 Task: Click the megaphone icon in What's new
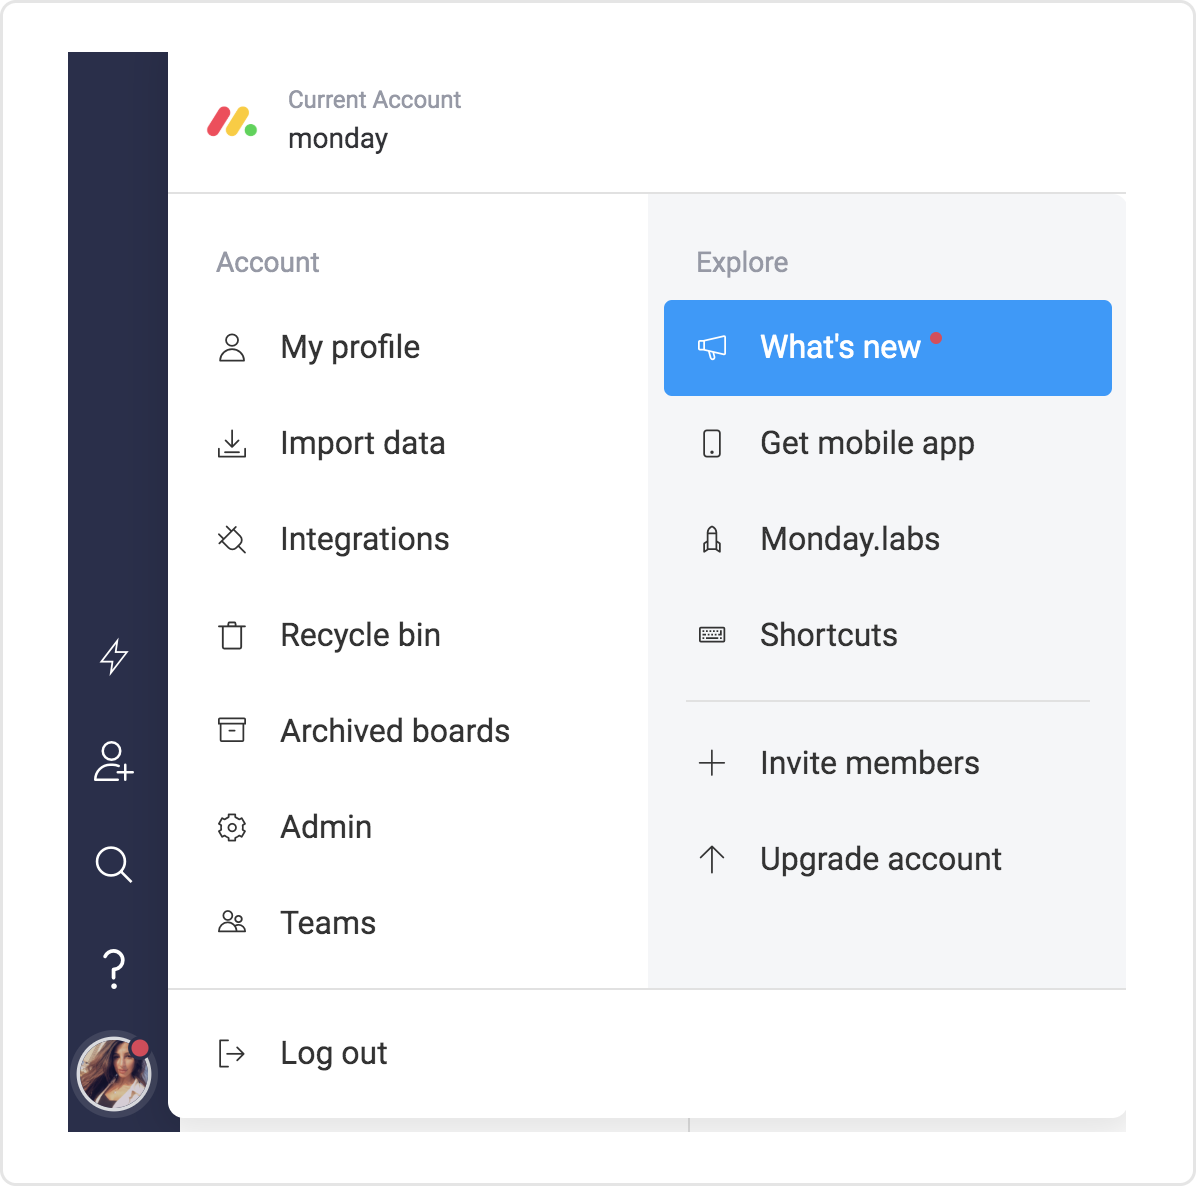click(712, 348)
